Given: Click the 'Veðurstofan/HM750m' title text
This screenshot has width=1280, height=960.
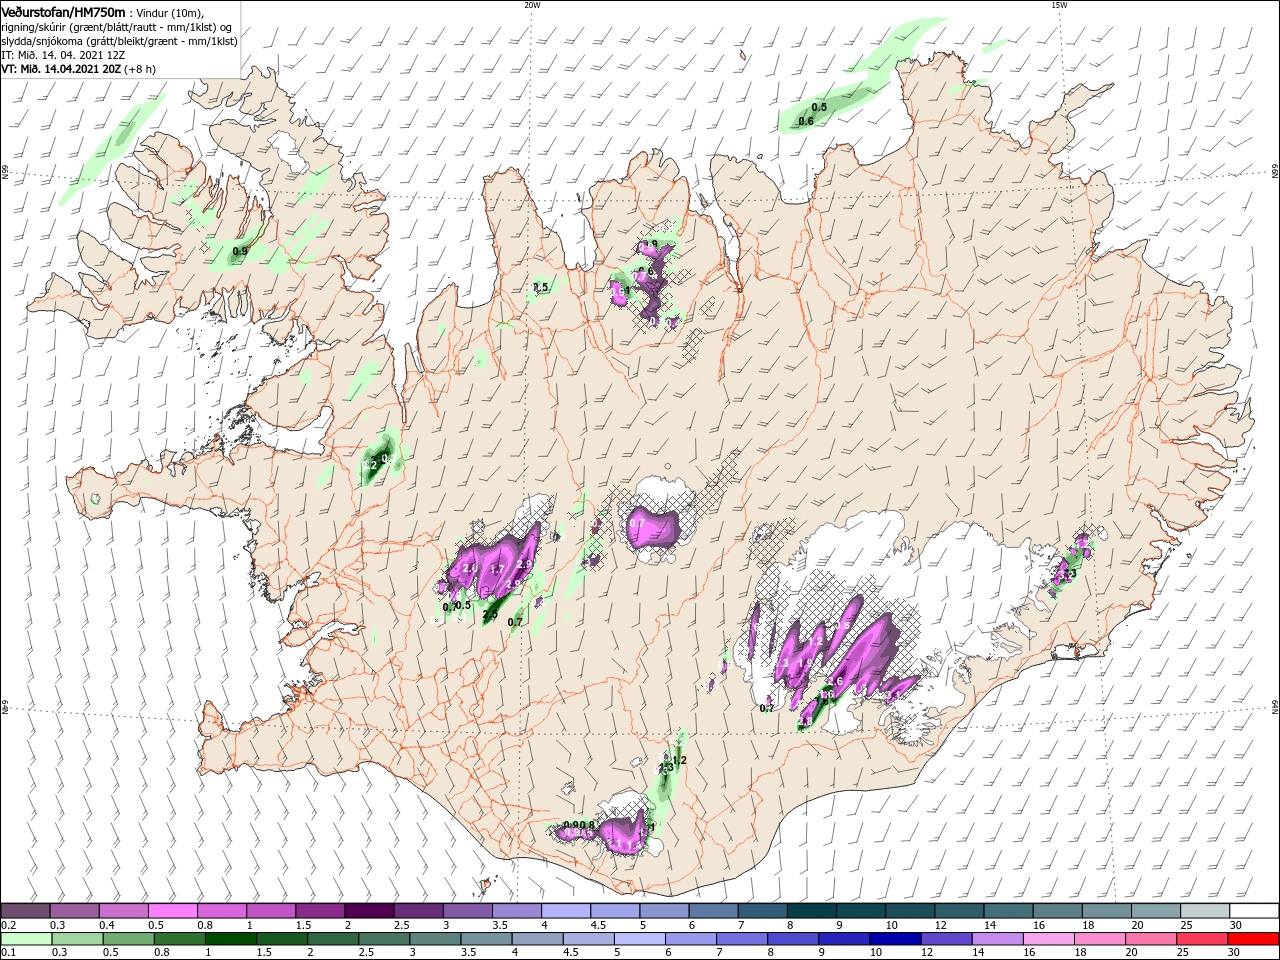Looking at the screenshot, I should 63,11.
